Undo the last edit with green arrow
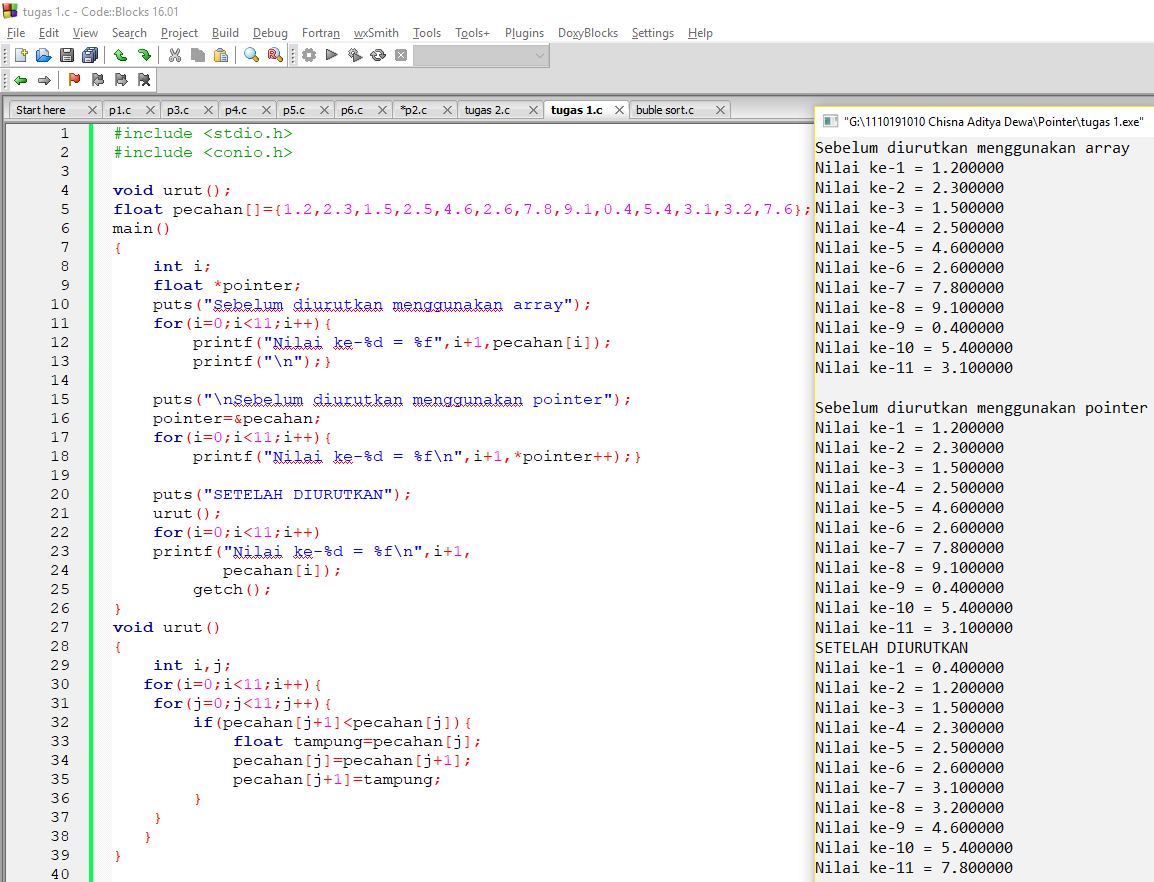The height and width of the screenshot is (882, 1154). click(121, 55)
